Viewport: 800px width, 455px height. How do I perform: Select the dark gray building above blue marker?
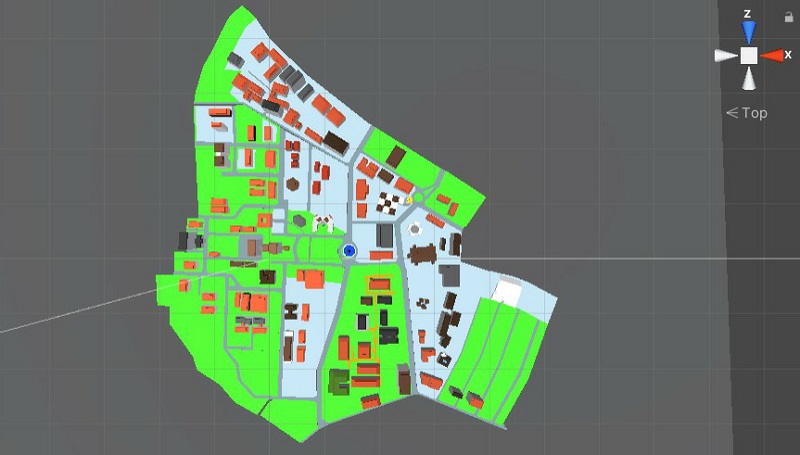[x=384, y=235]
